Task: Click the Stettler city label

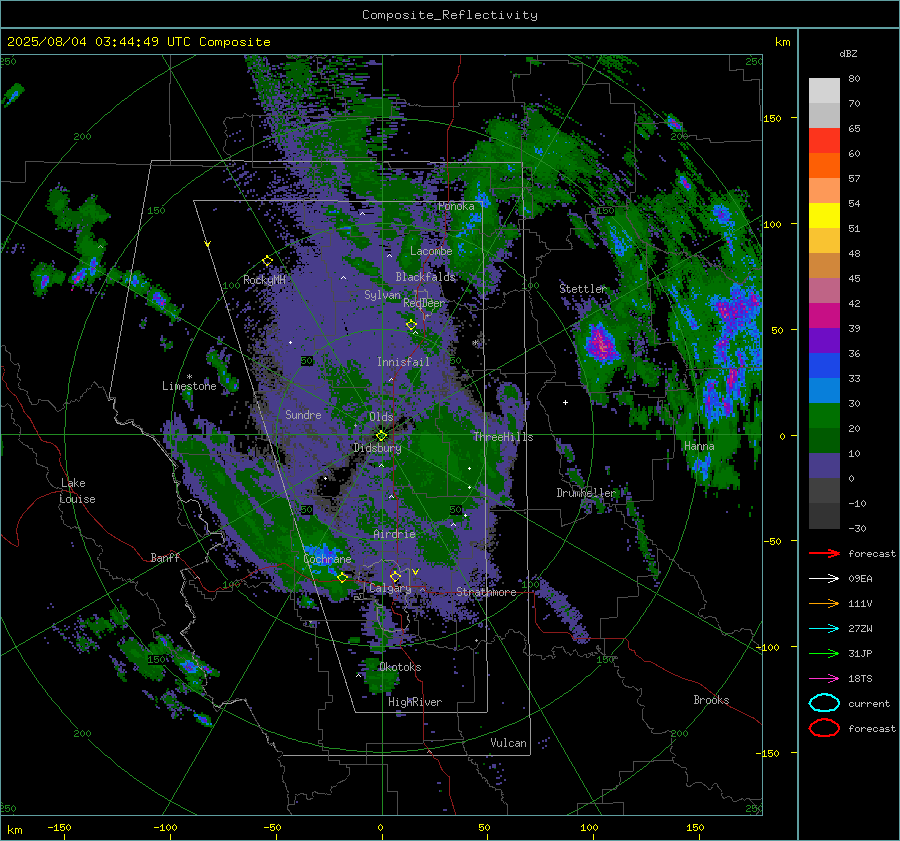Action: (x=583, y=289)
